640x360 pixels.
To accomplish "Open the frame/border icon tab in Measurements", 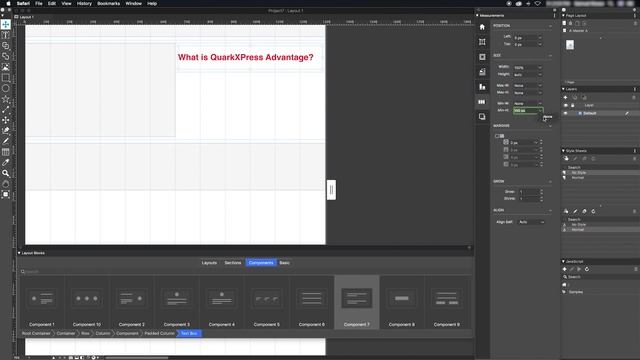I will 482,57.
